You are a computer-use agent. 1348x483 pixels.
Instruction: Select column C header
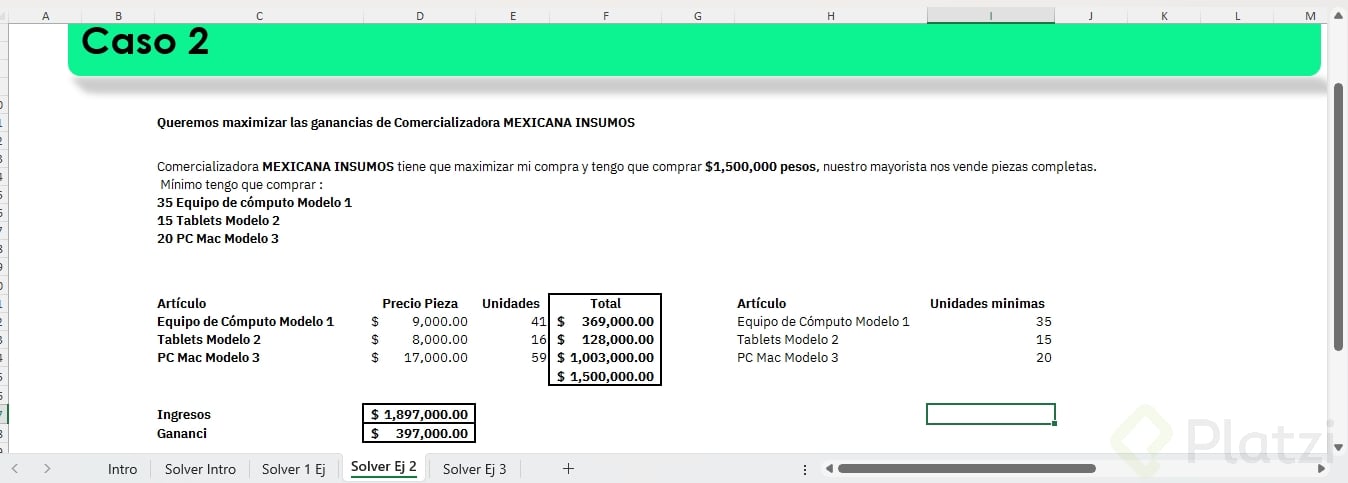(x=259, y=15)
